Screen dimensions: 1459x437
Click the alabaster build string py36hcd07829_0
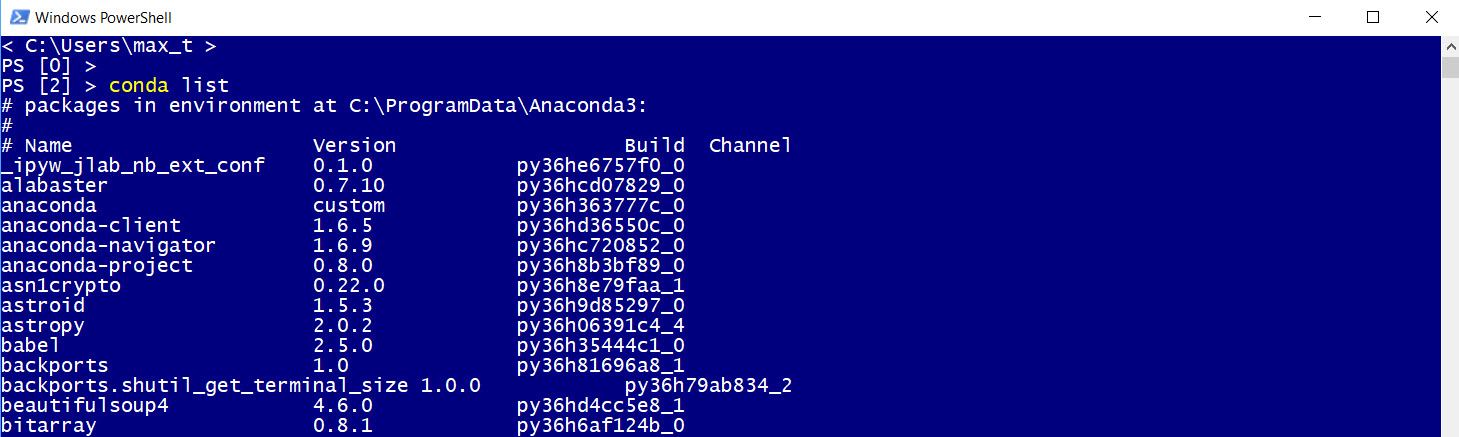(601, 185)
